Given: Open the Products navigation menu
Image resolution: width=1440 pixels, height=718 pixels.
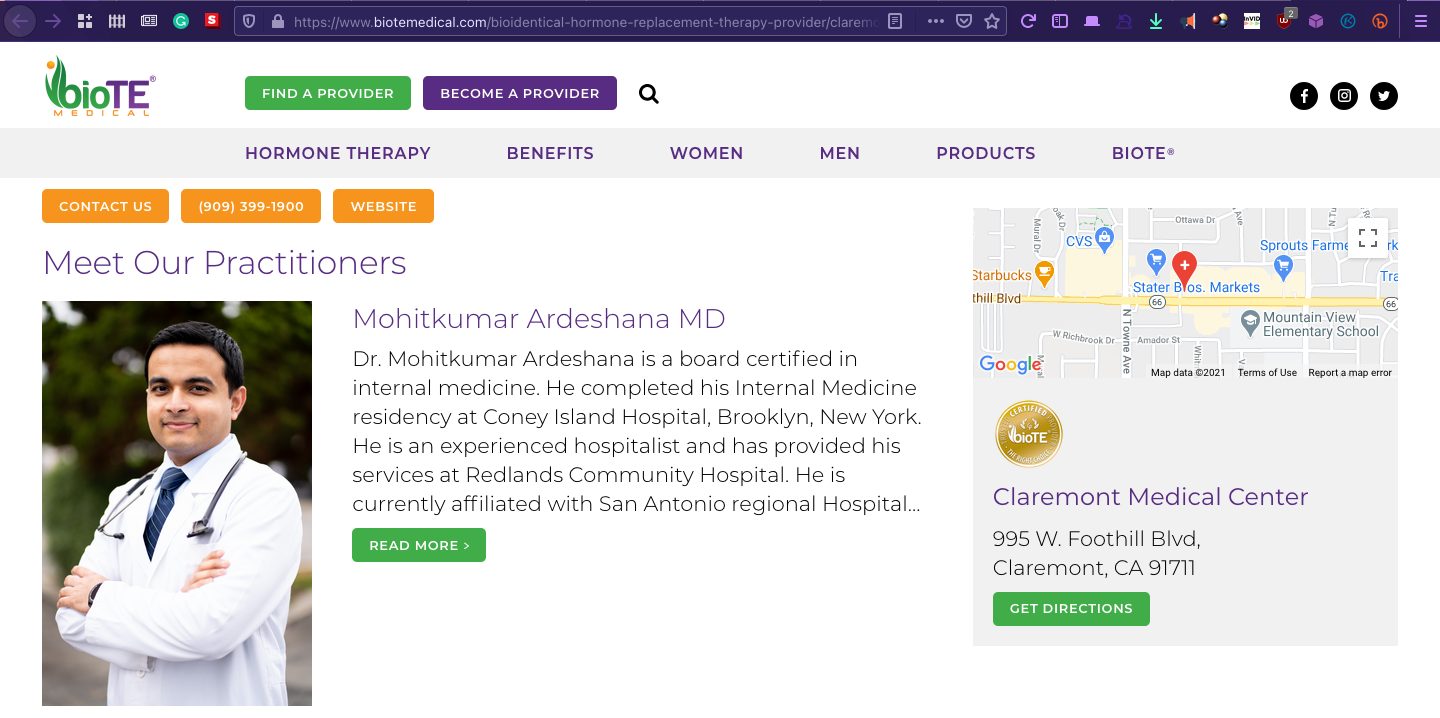Looking at the screenshot, I should pyautogui.click(x=986, y=153).
